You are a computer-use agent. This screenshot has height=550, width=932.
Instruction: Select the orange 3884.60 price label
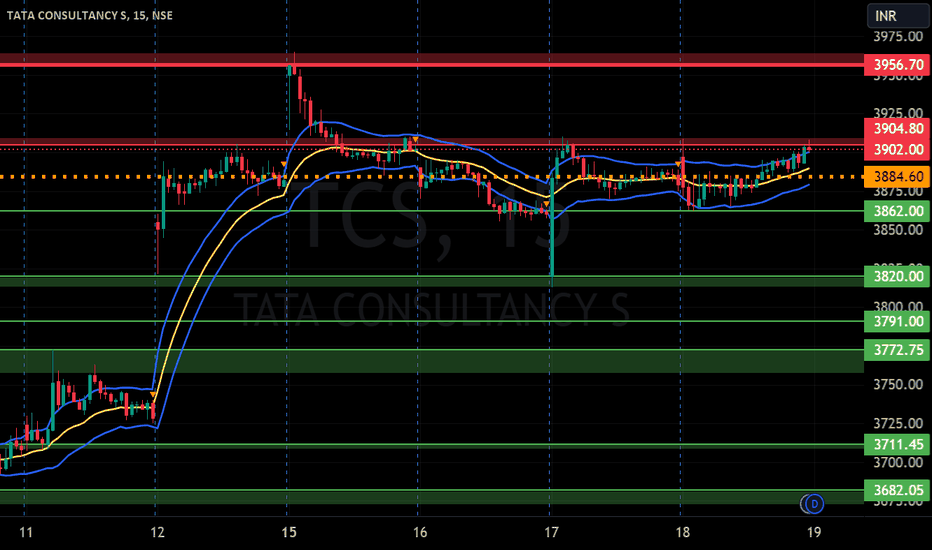coord(897,177)
